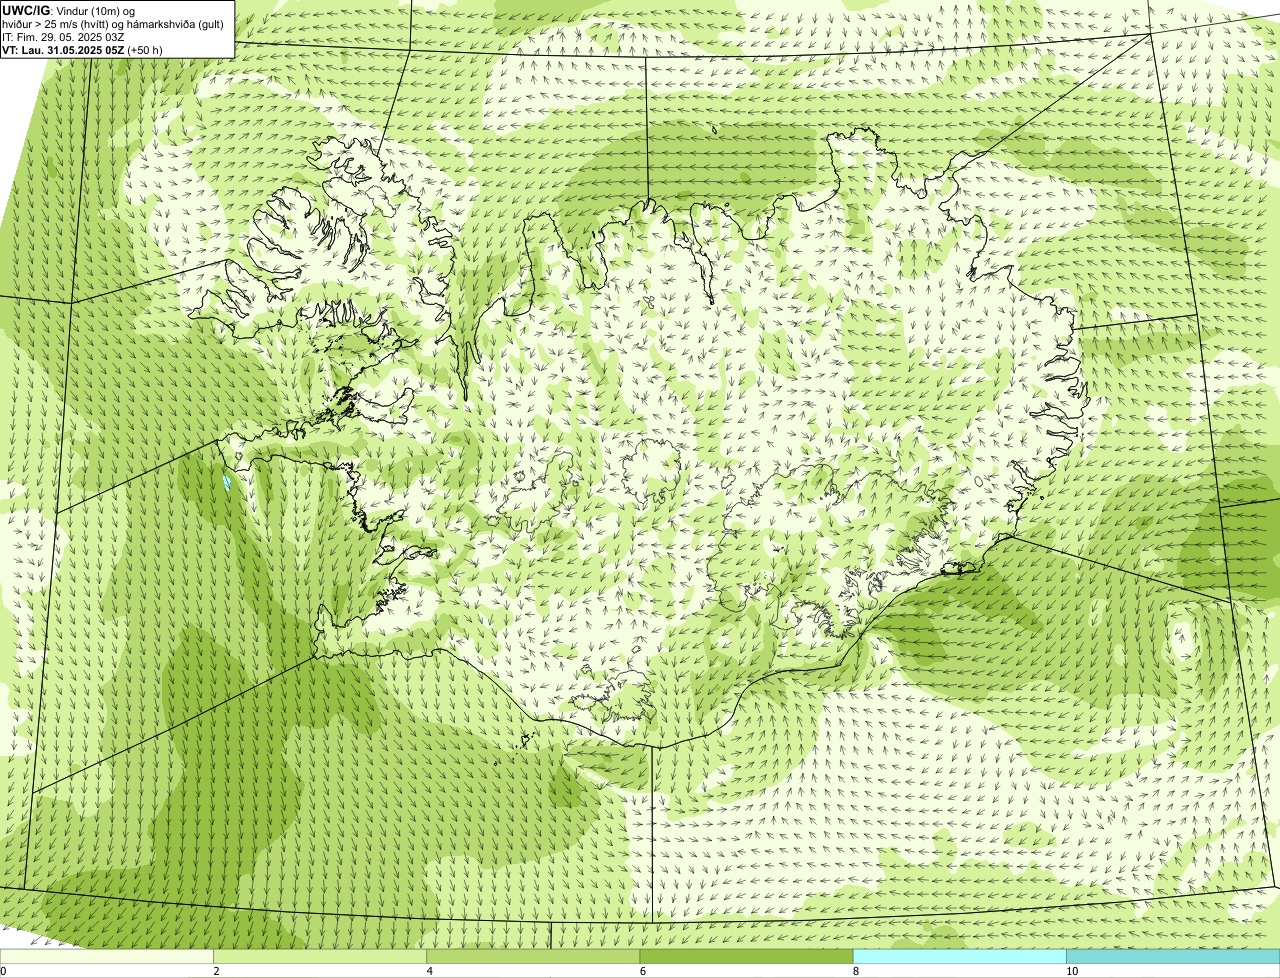Click the 'IT: Fim. 29. 05. 2025 03Z' line
This screenshot has height=978, width=1280.
[x=63, y=37]
